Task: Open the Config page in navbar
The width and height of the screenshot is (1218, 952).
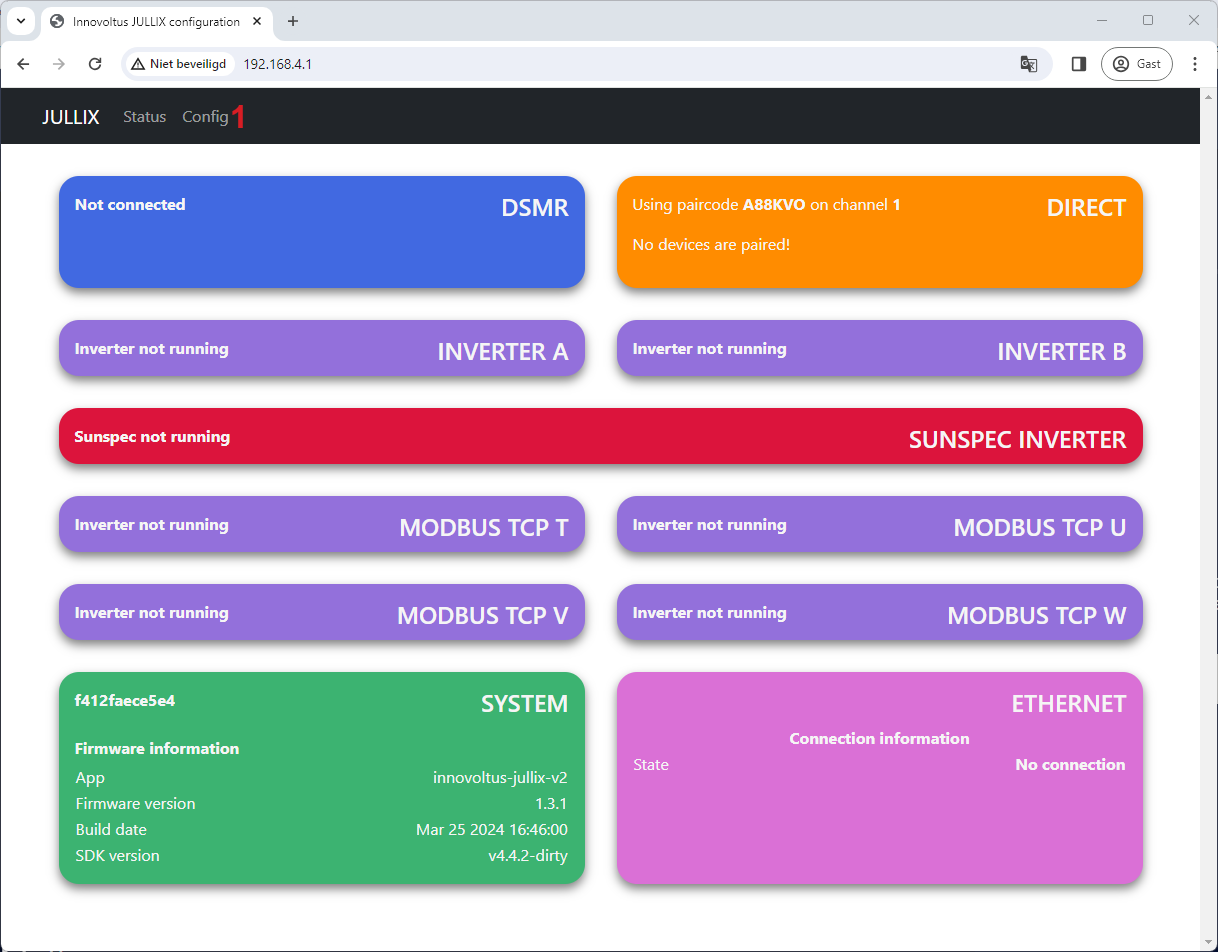Action: tap(205, 117)
